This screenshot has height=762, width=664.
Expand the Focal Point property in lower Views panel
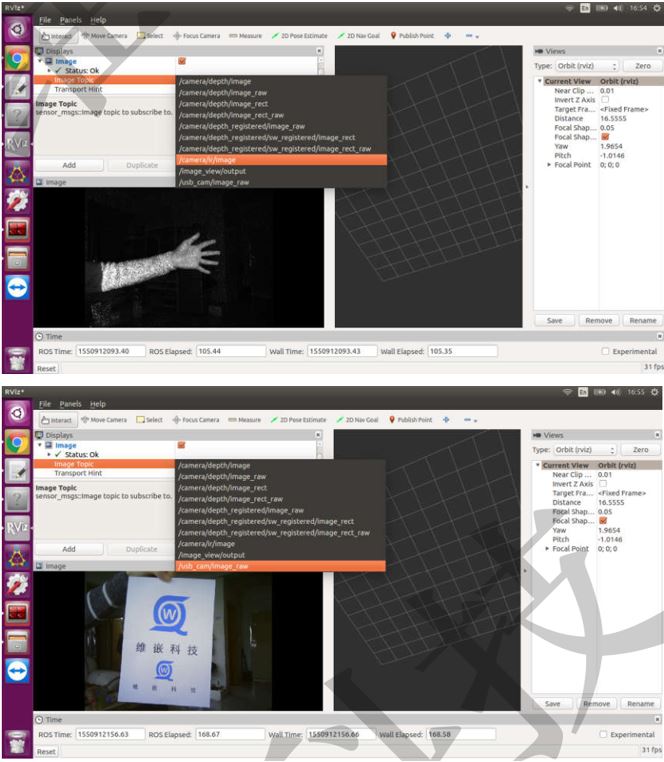(548, 548)
